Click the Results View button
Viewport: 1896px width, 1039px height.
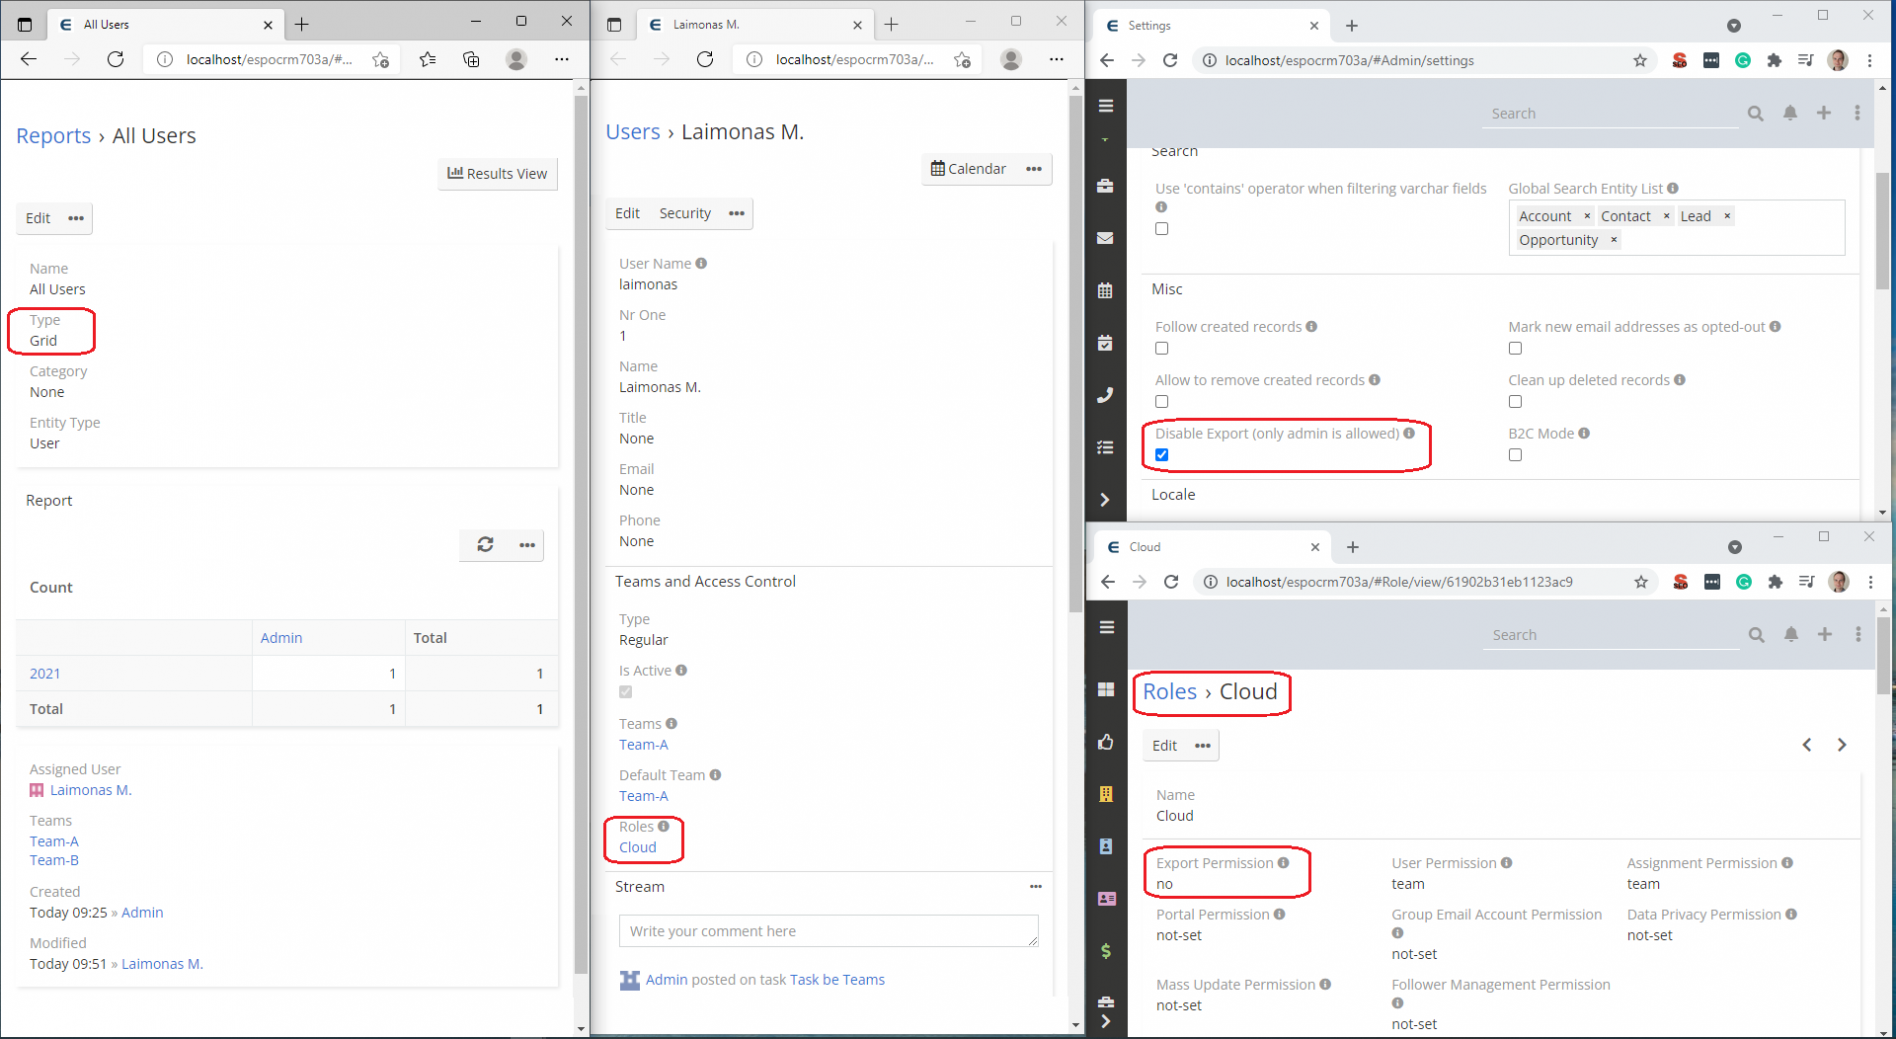coord(497,173)
